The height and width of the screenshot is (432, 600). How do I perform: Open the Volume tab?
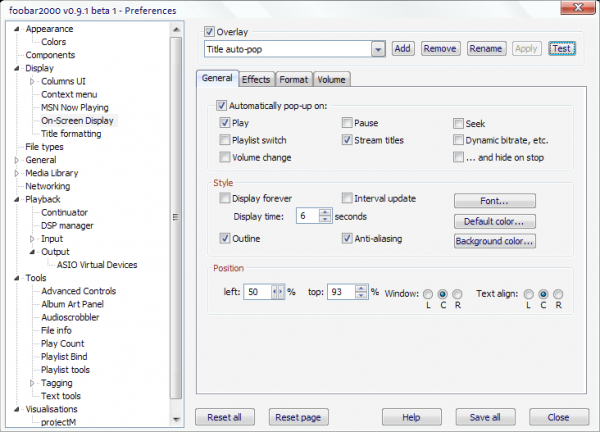point(333,79)
